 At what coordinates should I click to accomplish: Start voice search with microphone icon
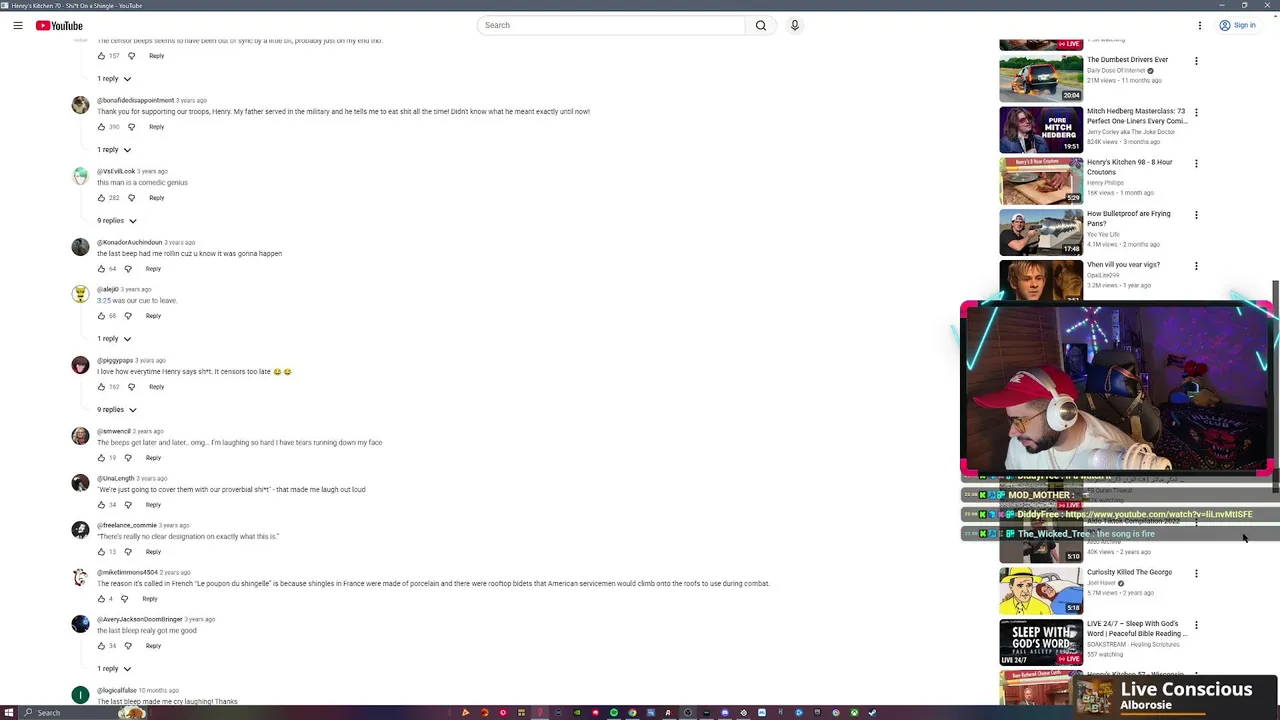[795, 25]
